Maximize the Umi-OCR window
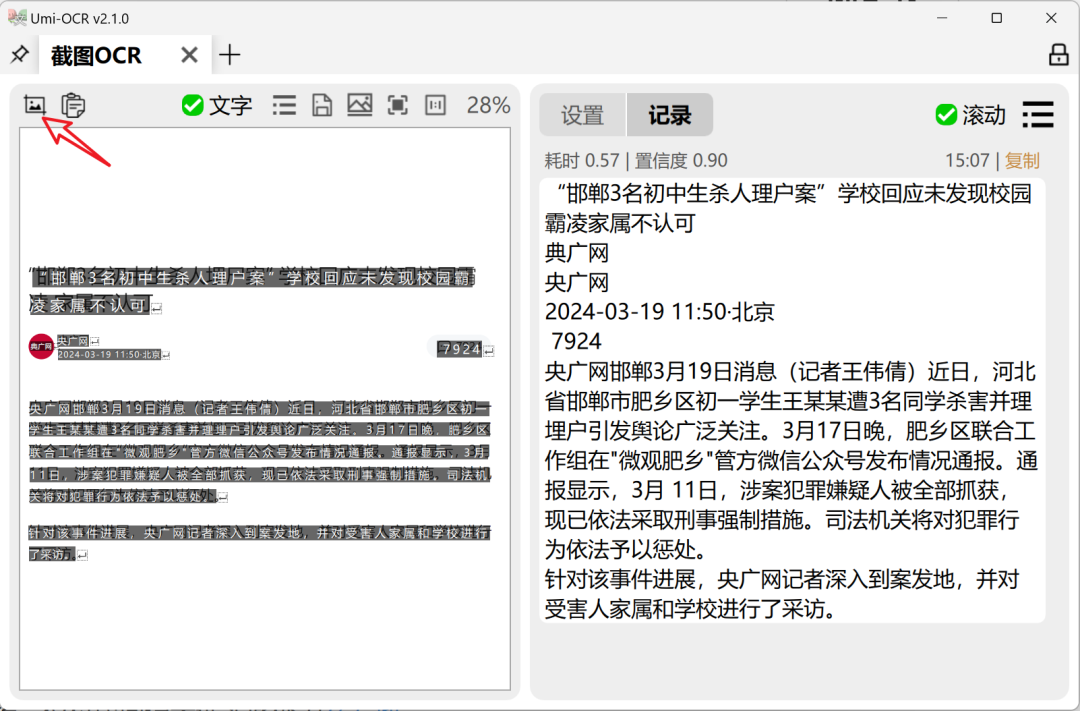The width and height of the screenshot is (1080, 711). coord(997,18)
